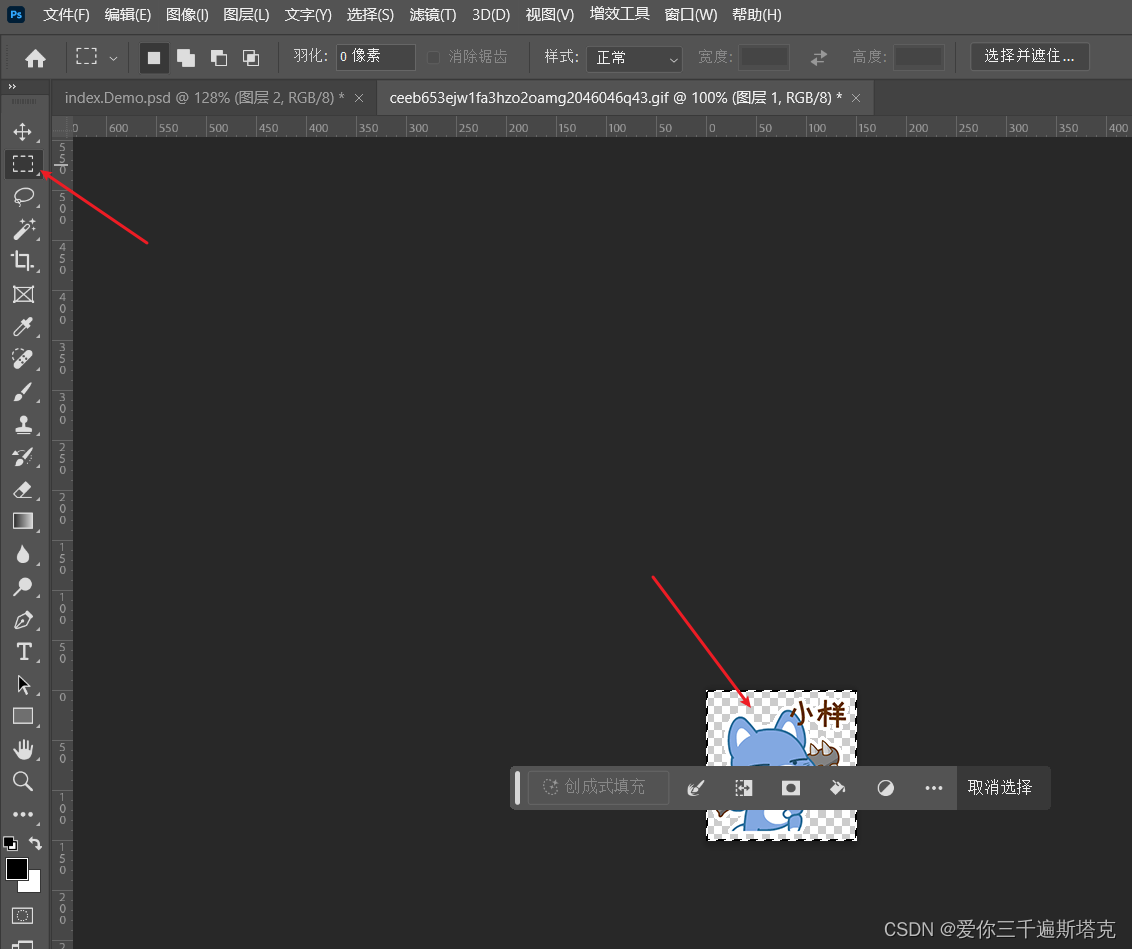Select the Crop tool
This screenshot has width=1132, height=949.
tap(23, 261)
